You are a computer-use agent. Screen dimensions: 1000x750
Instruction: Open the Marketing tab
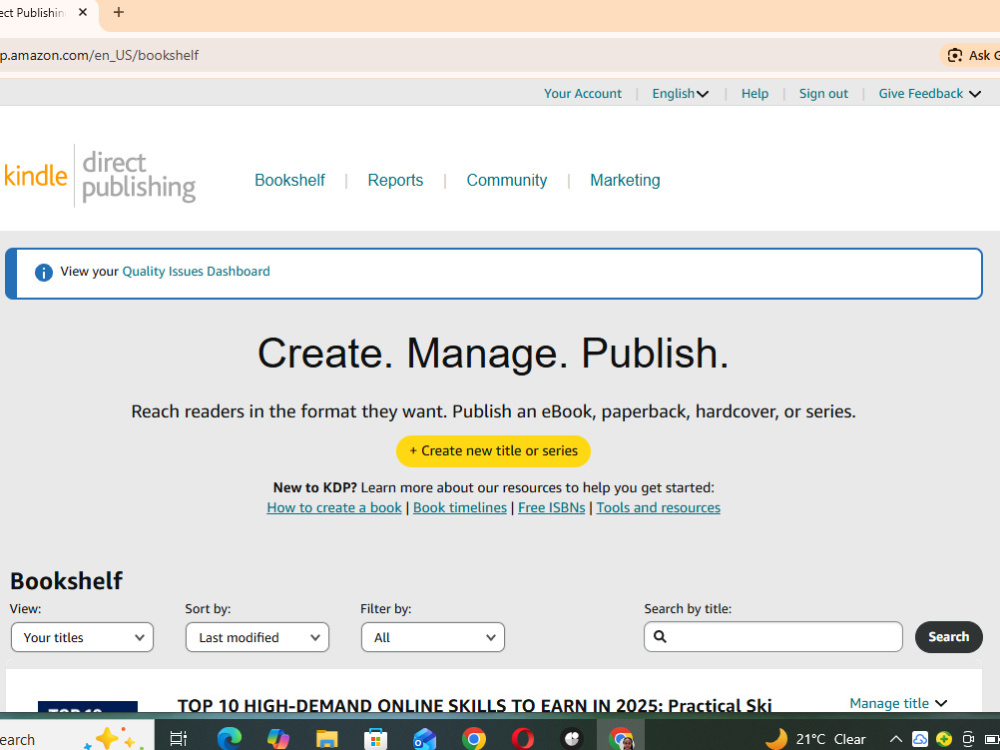[625, 180]
